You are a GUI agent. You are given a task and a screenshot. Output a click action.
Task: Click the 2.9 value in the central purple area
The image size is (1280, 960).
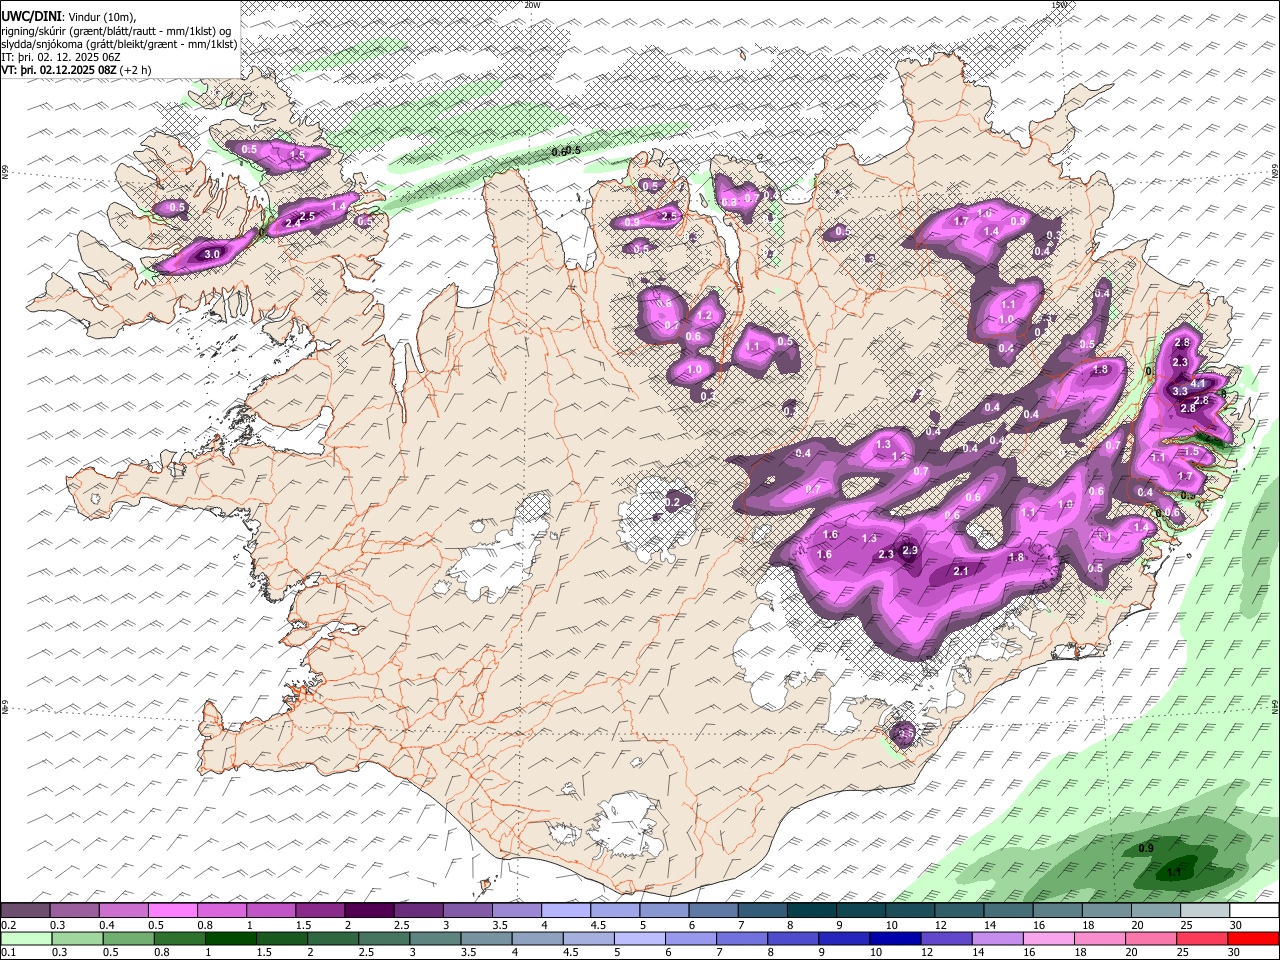(x=910, y=550)
